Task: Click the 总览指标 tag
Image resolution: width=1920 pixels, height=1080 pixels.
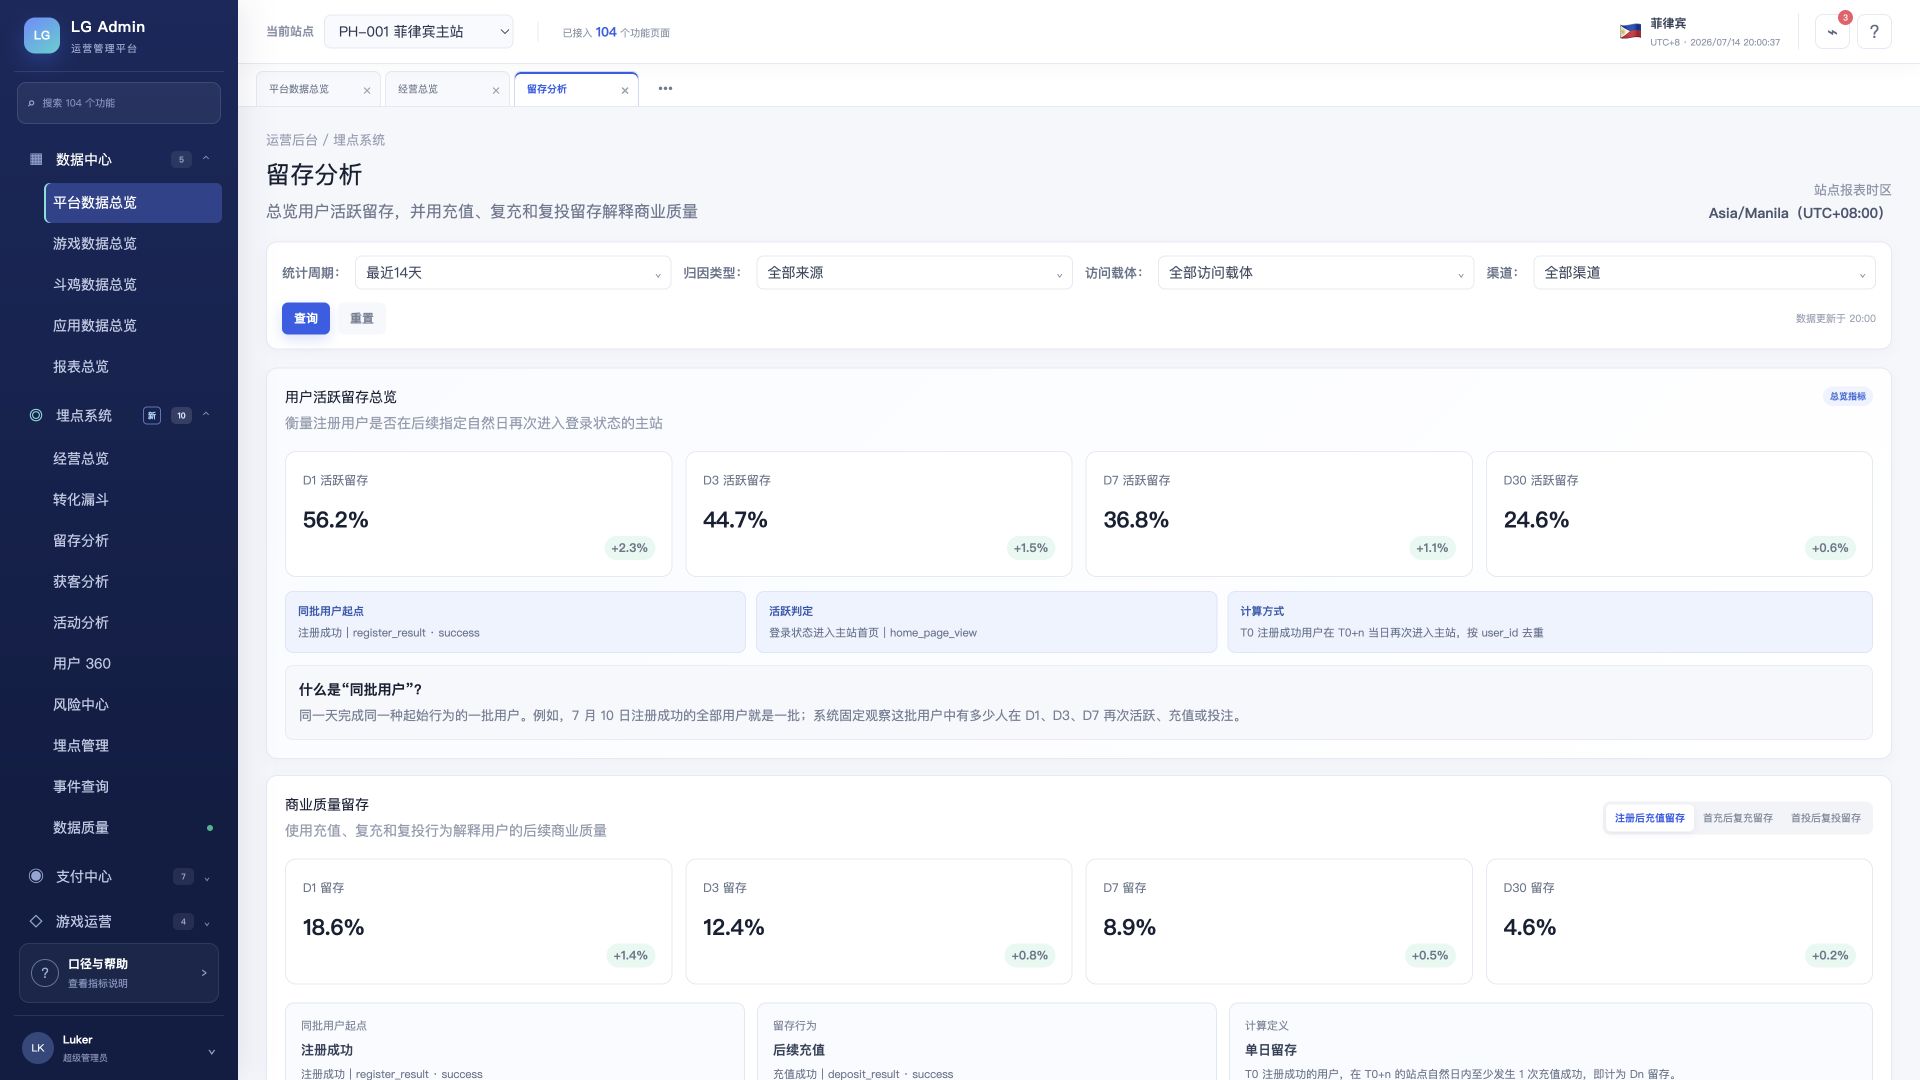Action: click(x=1848, y=396)
